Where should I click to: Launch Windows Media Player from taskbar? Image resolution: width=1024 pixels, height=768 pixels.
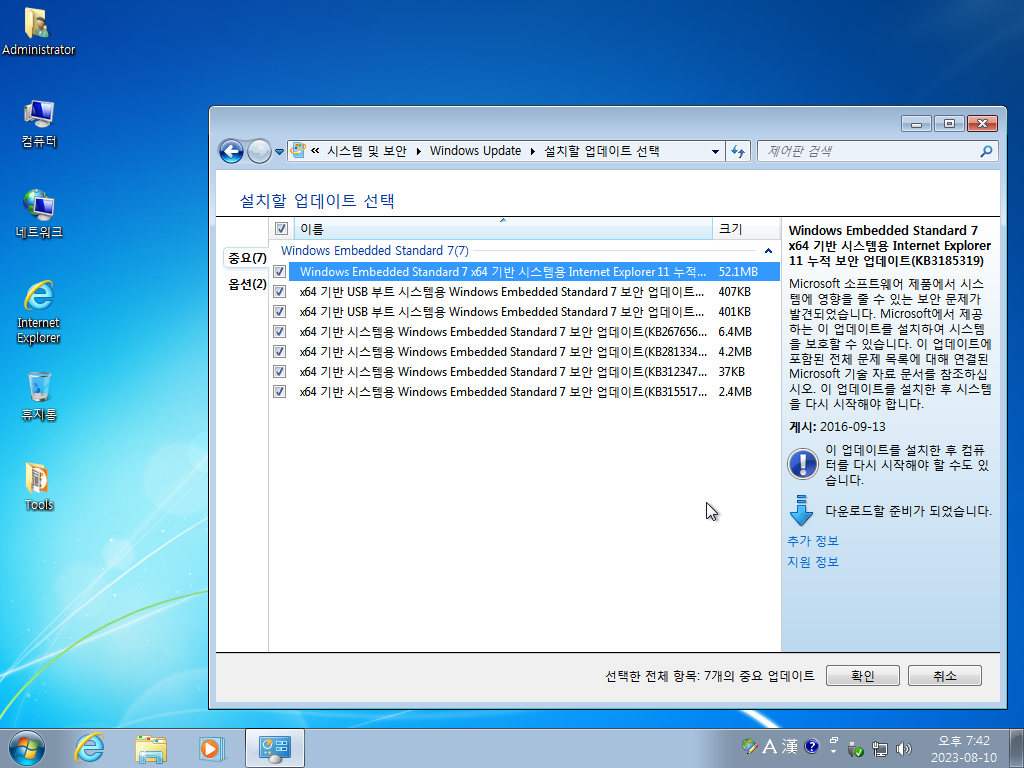tap(212, 748)
